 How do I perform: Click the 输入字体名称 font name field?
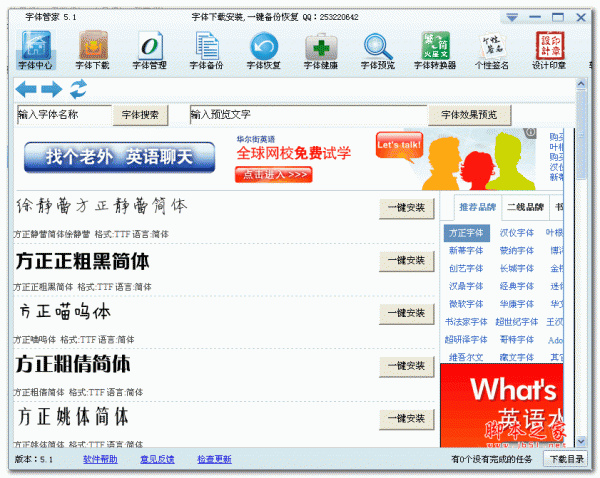(x=64, y=115)
